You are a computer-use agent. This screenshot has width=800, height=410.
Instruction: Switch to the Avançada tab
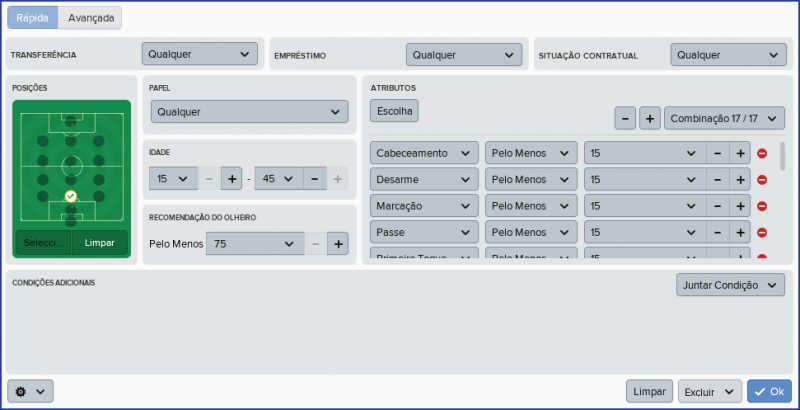point(91,17)
